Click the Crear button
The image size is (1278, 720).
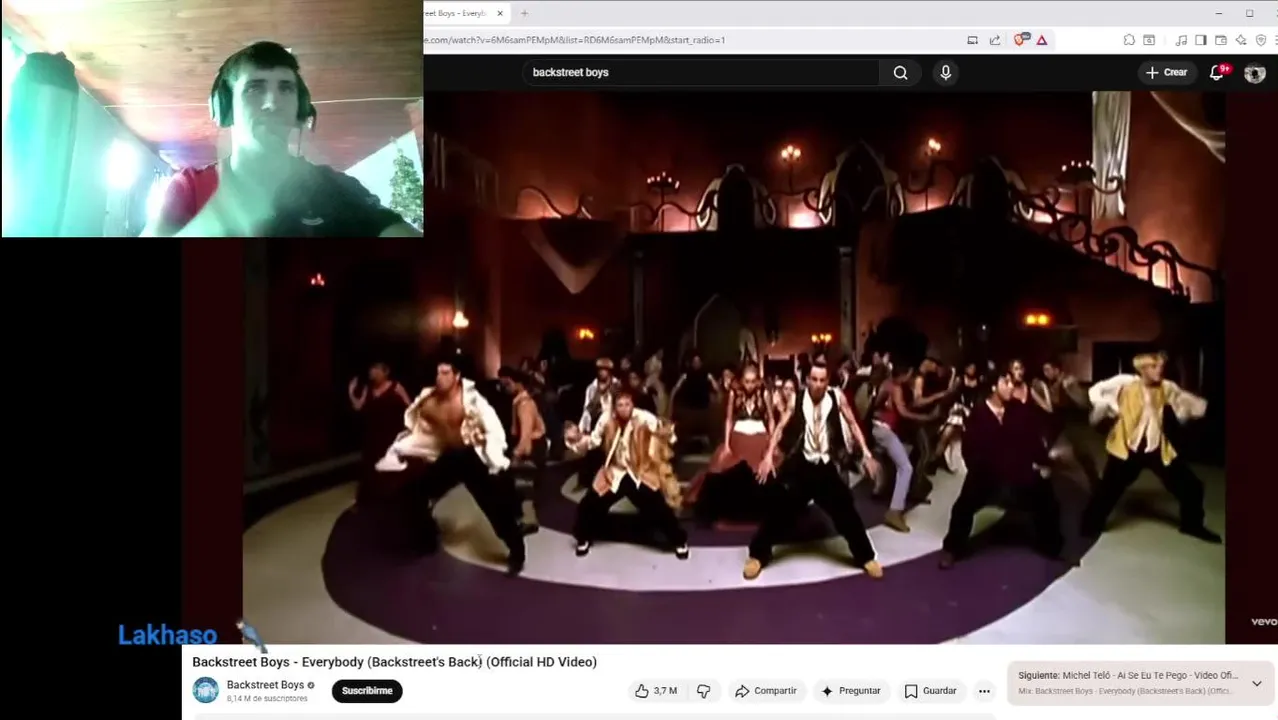tap(1166, 72)
